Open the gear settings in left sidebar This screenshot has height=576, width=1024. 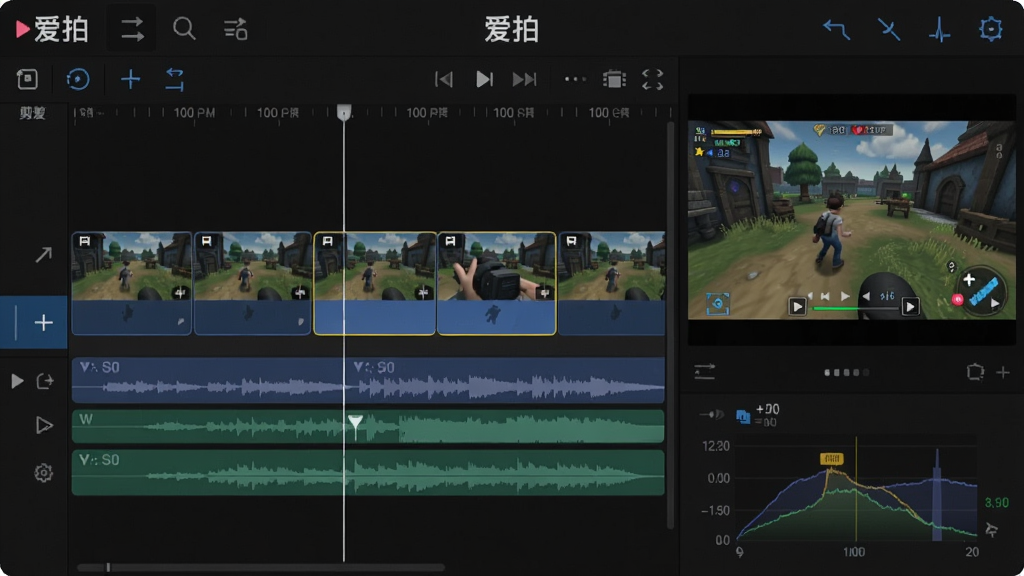tap(43, 473)
